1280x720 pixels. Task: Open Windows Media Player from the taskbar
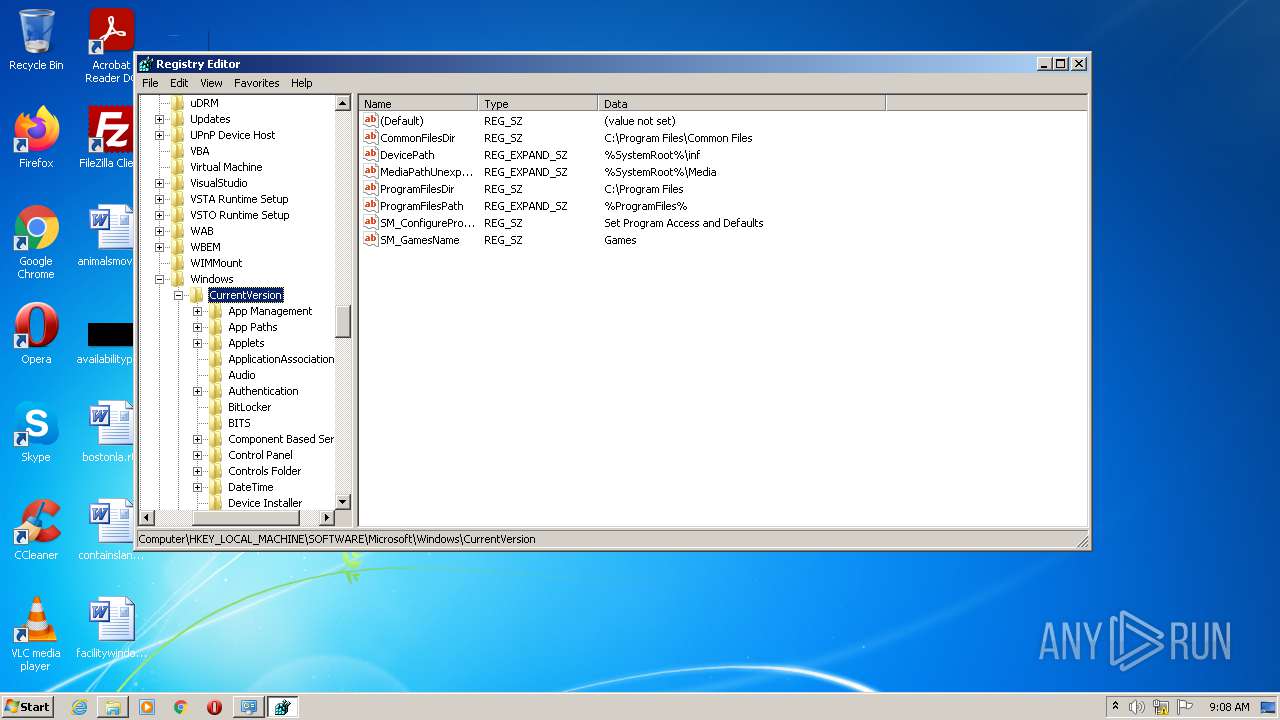click(147, 707)
